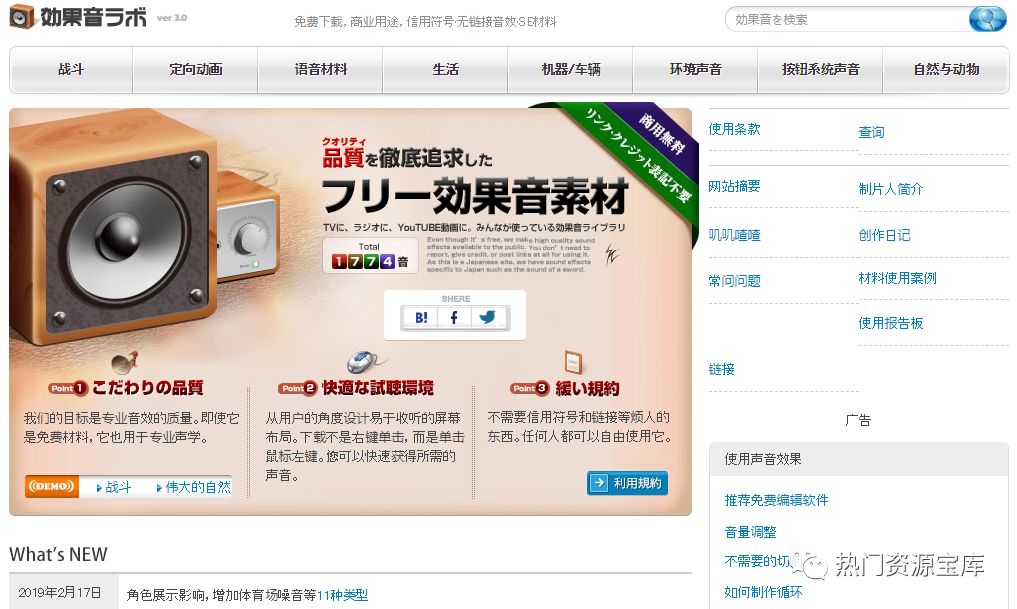This screenshot has height=609, width=1017.
Task: Focus the 効果音を検索 search field
Action: 846,19
